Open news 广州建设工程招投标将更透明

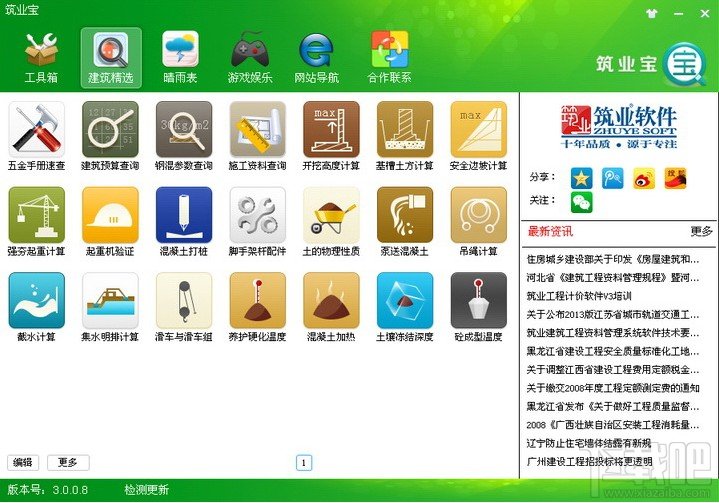pyautogui.click(x=589, y=461)
